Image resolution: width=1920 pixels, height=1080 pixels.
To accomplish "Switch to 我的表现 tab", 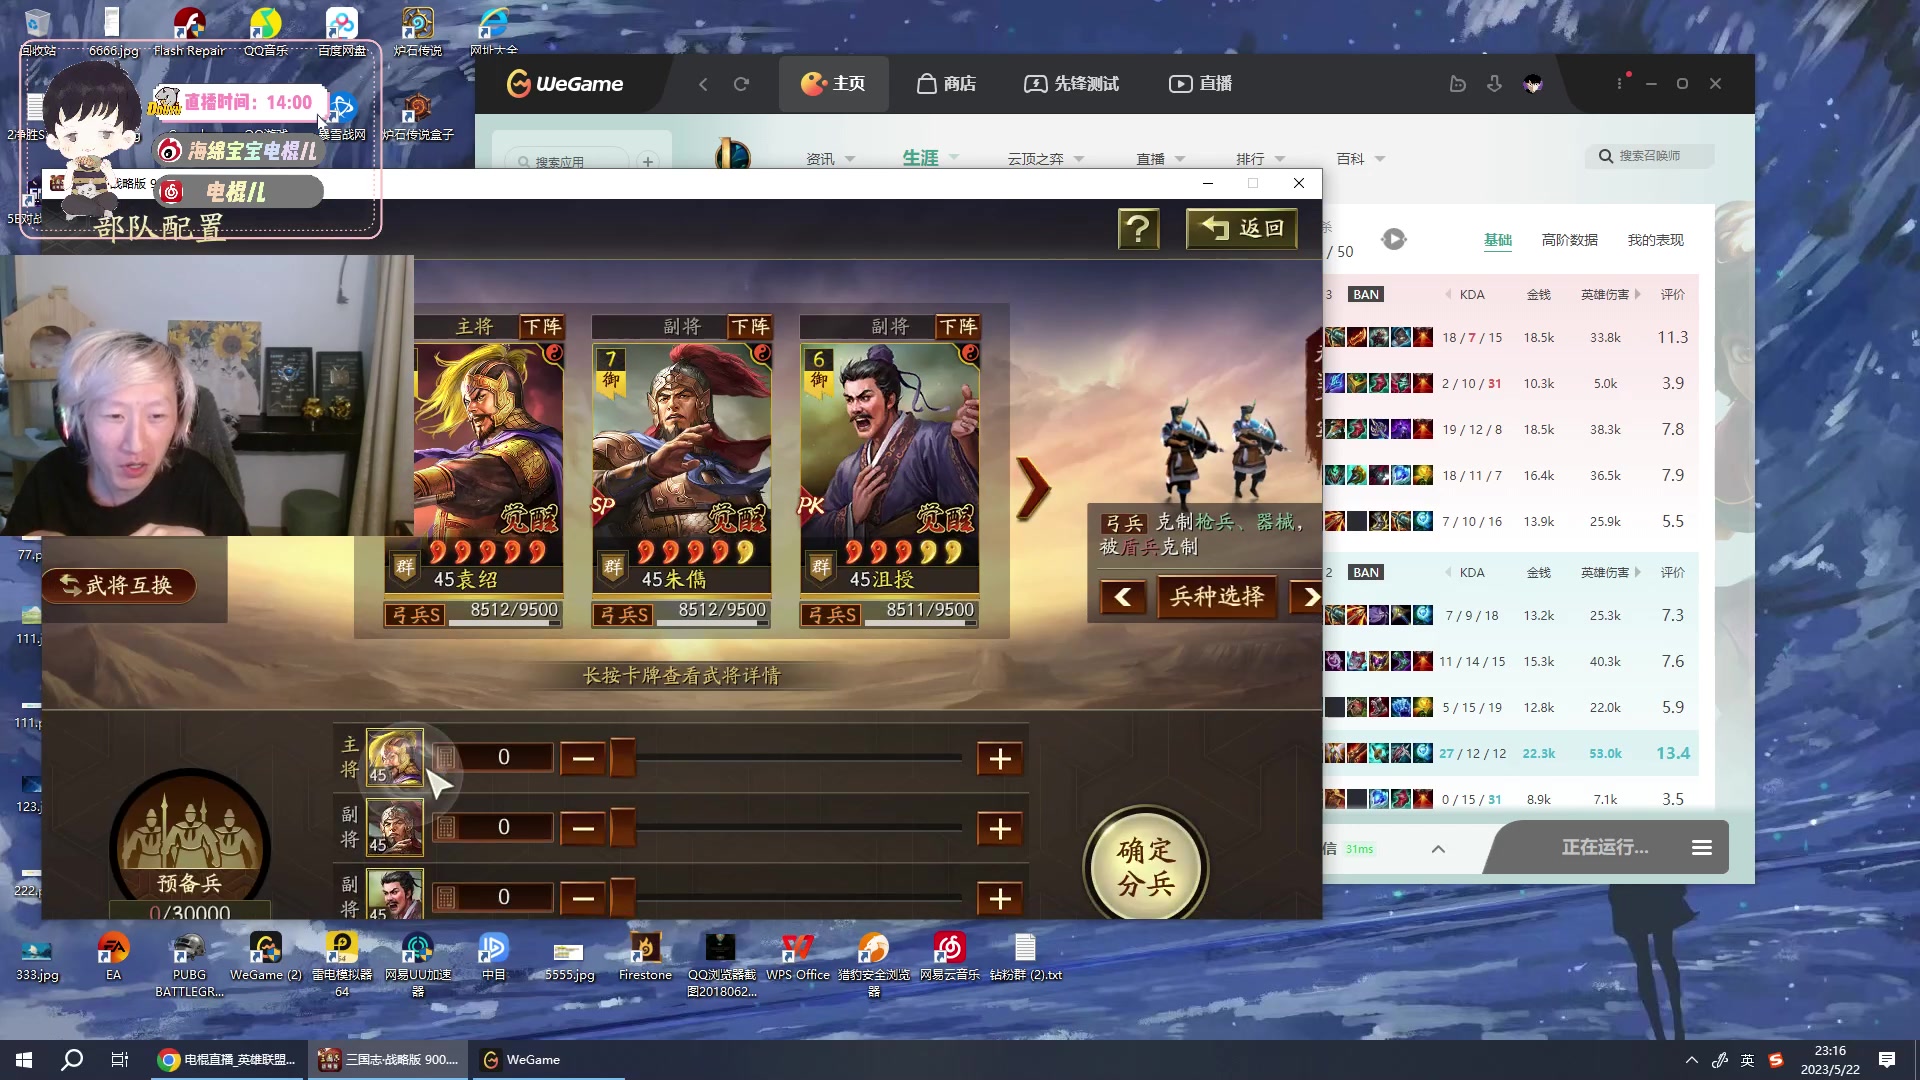I will [x=1655, y=240].
